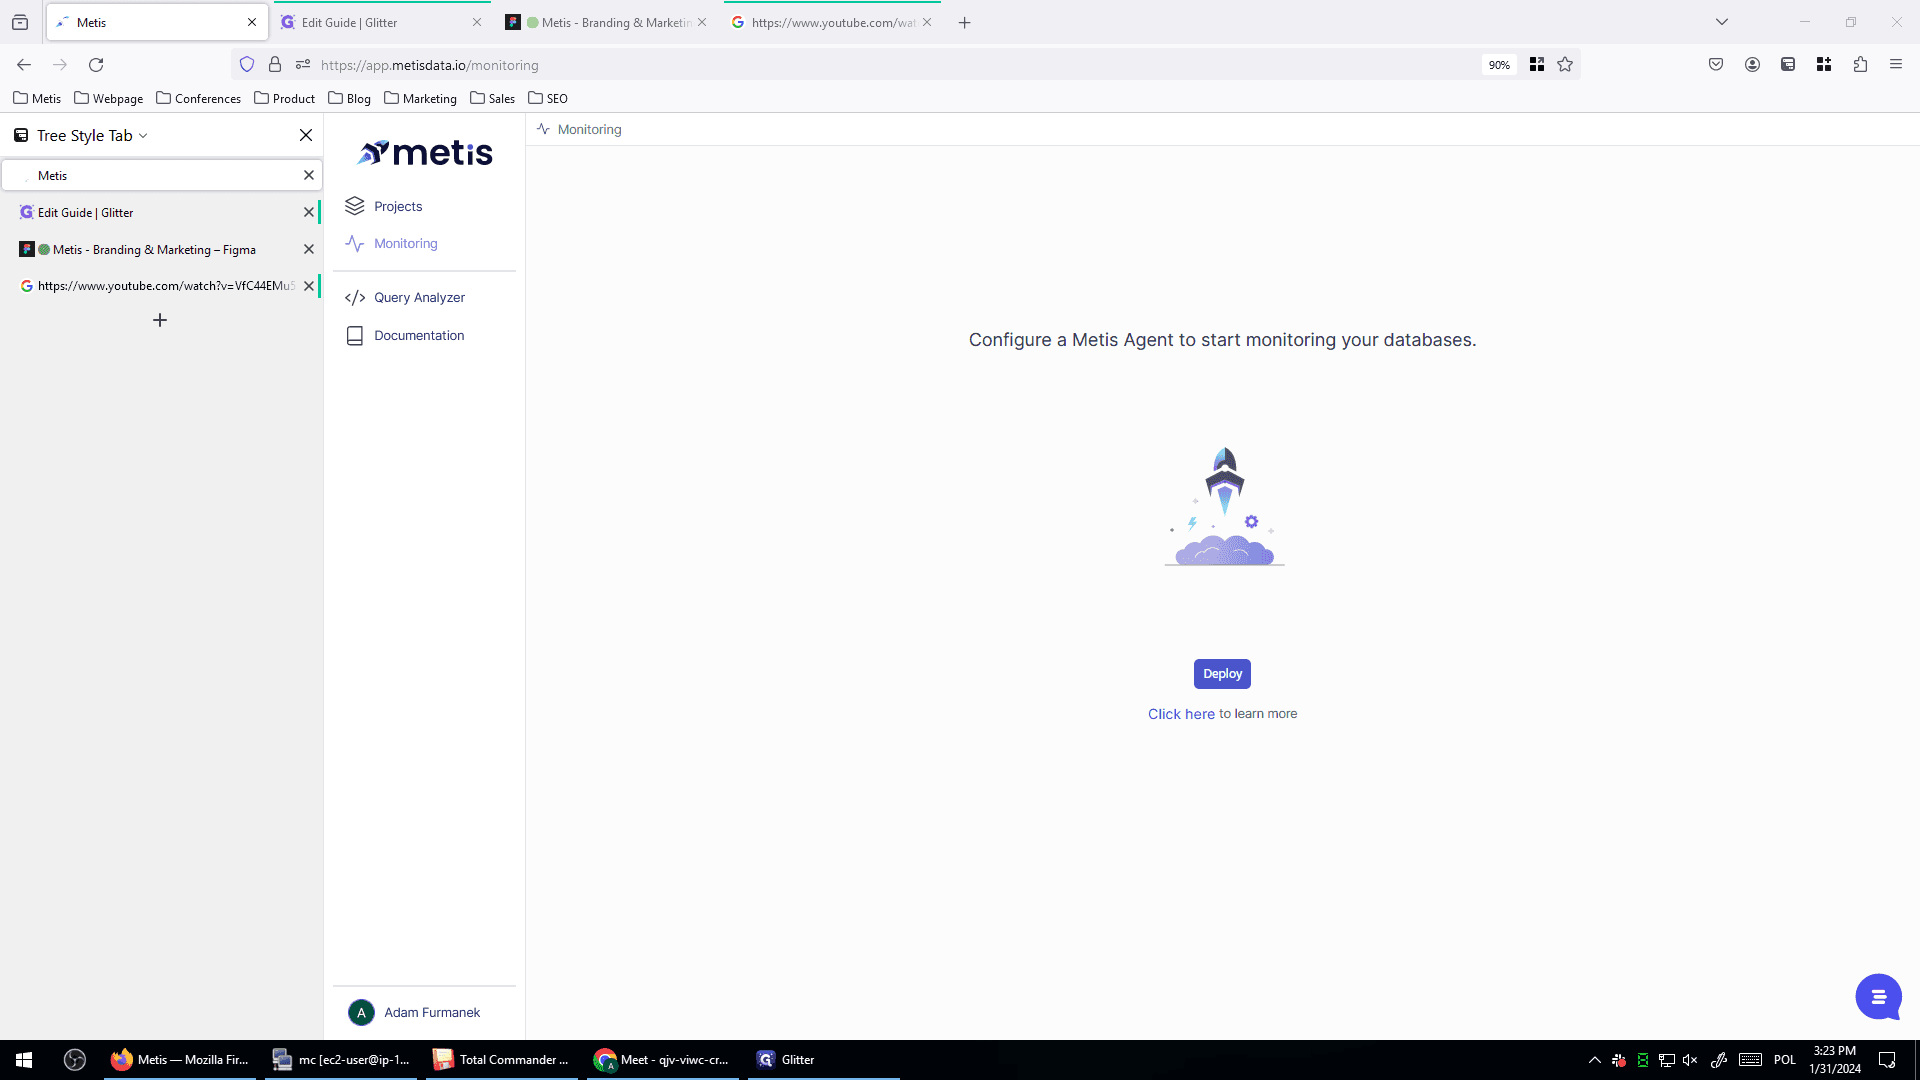Open the Projects page in Metis sidebar
The height and width of the screenshot is (1080, 1920).
398,207
